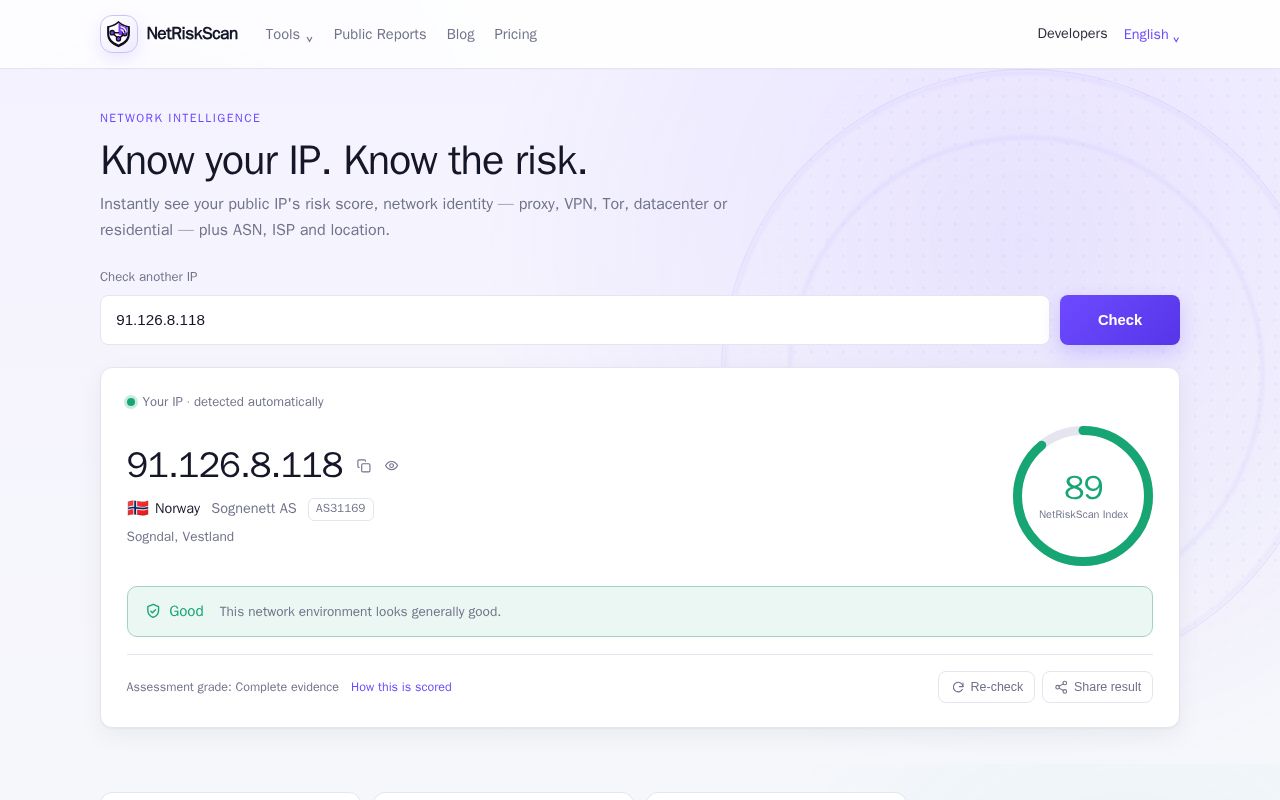This screenshot has height=800, width=1280.
Task: Click the purple Check button
Action: pyautogui.click(x=1120, y=320)
